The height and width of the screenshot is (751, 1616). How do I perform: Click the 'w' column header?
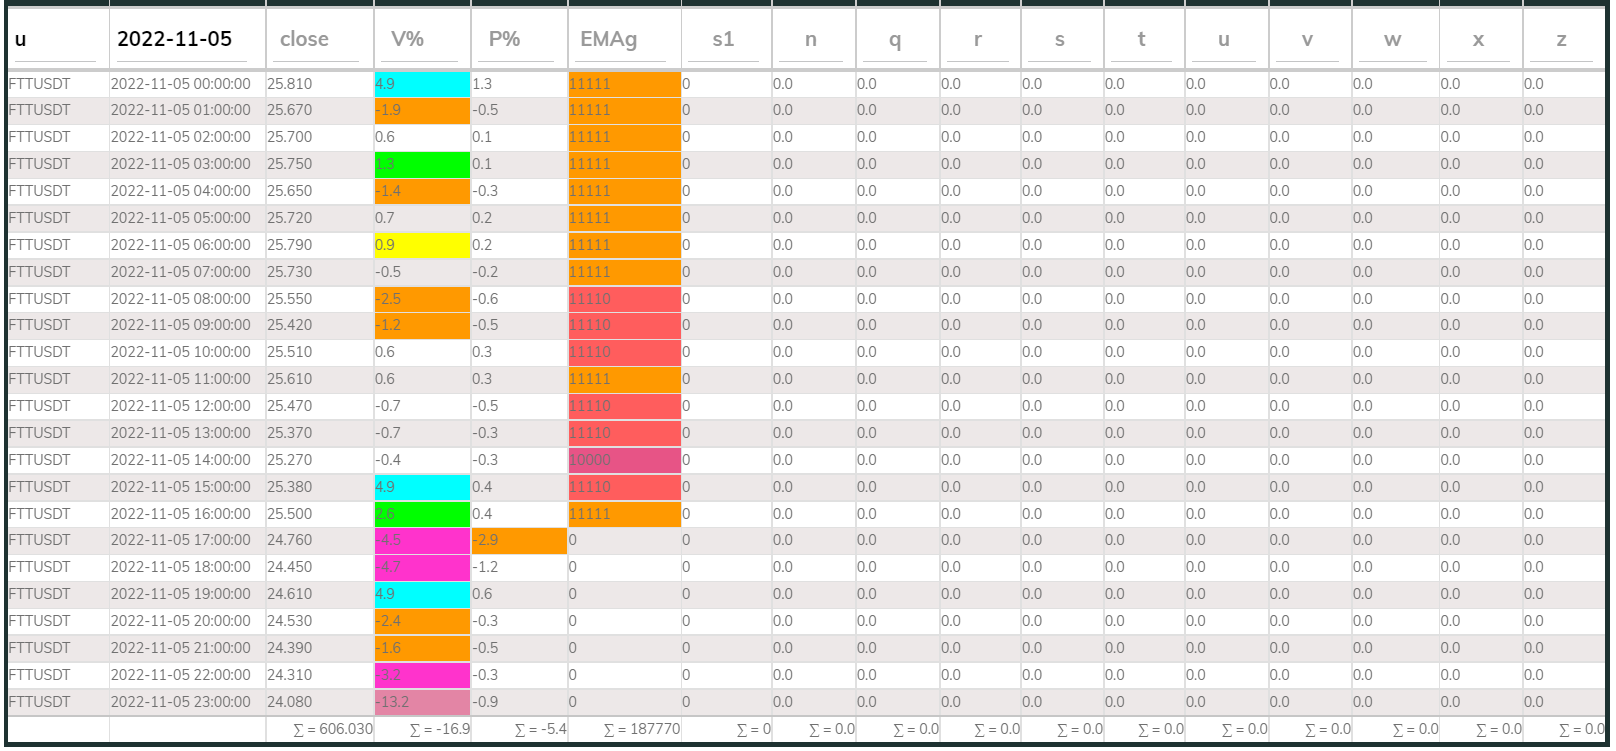pos(1392,39)
